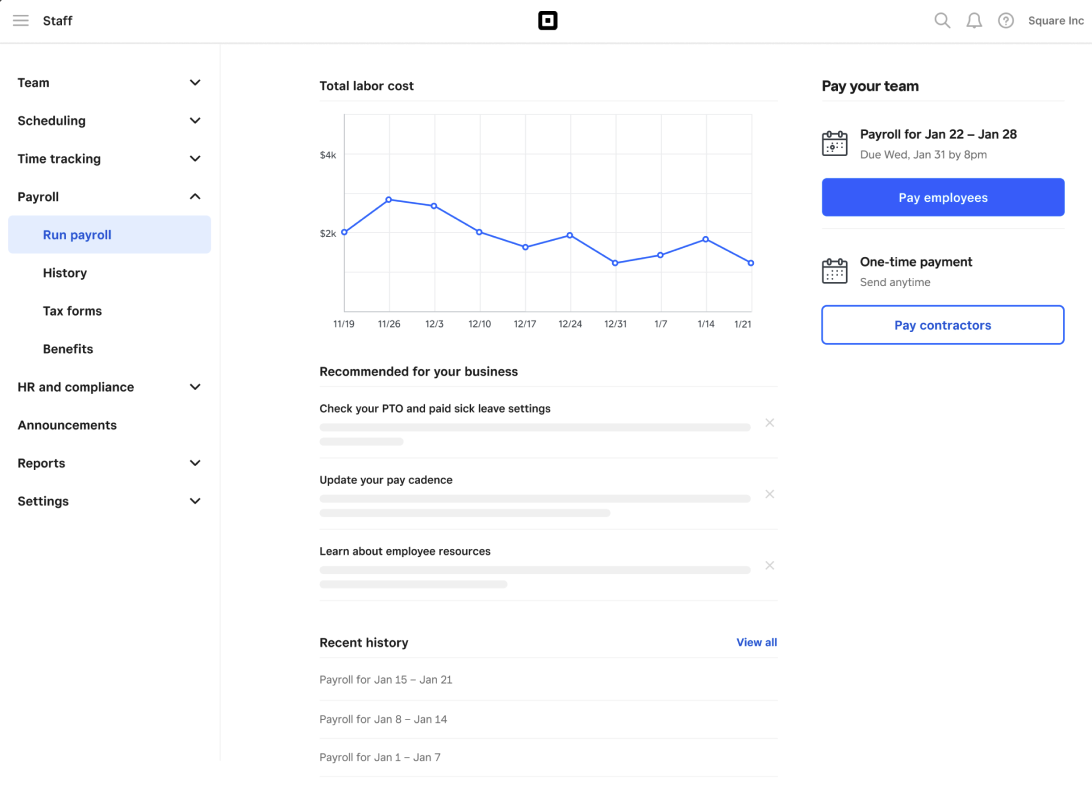The width and height of the screenshot is (1092, 788).
Task: Dismiss the Update your pay cadence card
Action: tap(769, 493)
